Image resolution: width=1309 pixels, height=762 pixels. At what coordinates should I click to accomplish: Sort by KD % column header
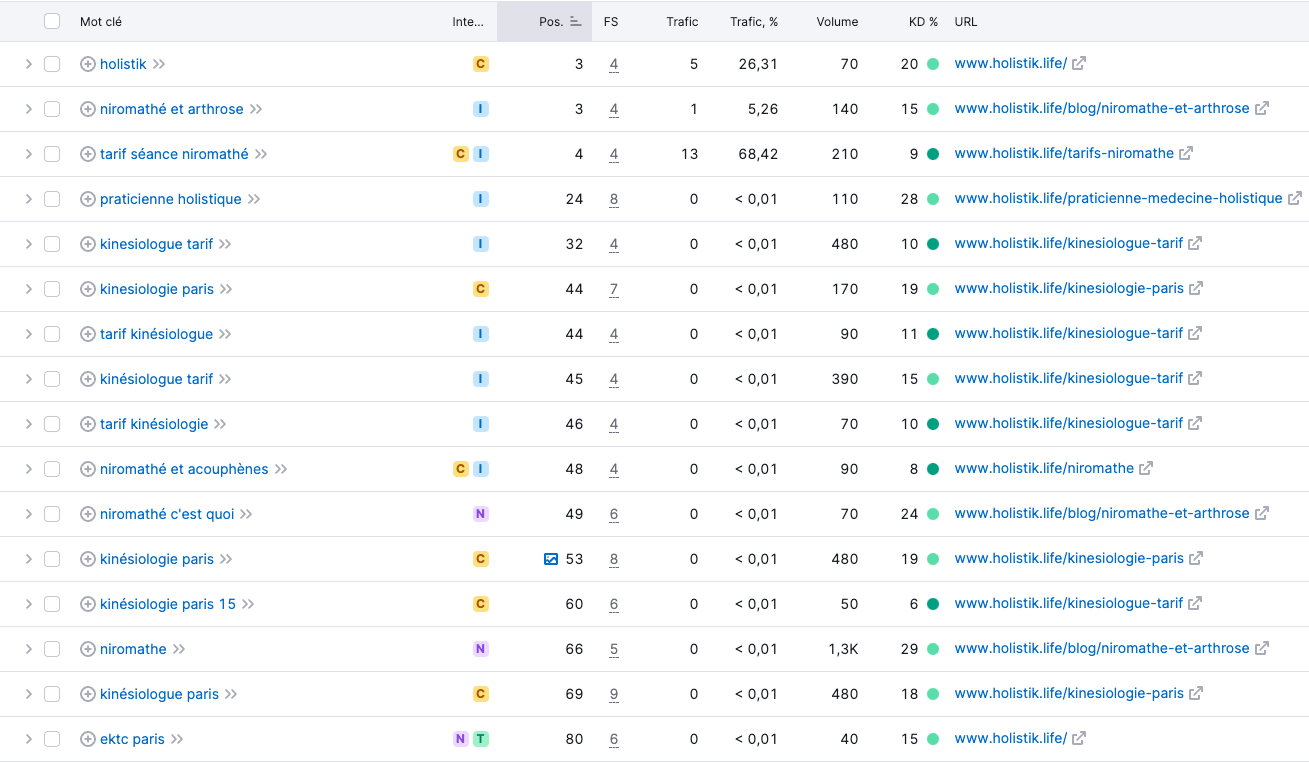tap(921, 22)
